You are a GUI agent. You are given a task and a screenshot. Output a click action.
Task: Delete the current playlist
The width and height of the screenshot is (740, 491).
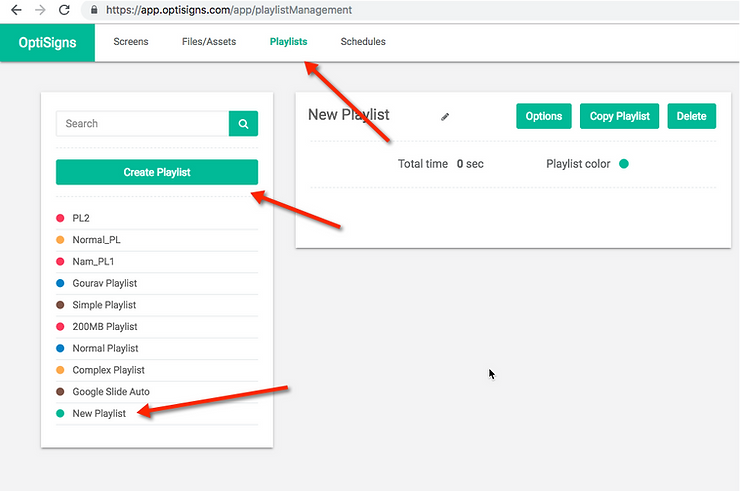pos(691,116)
